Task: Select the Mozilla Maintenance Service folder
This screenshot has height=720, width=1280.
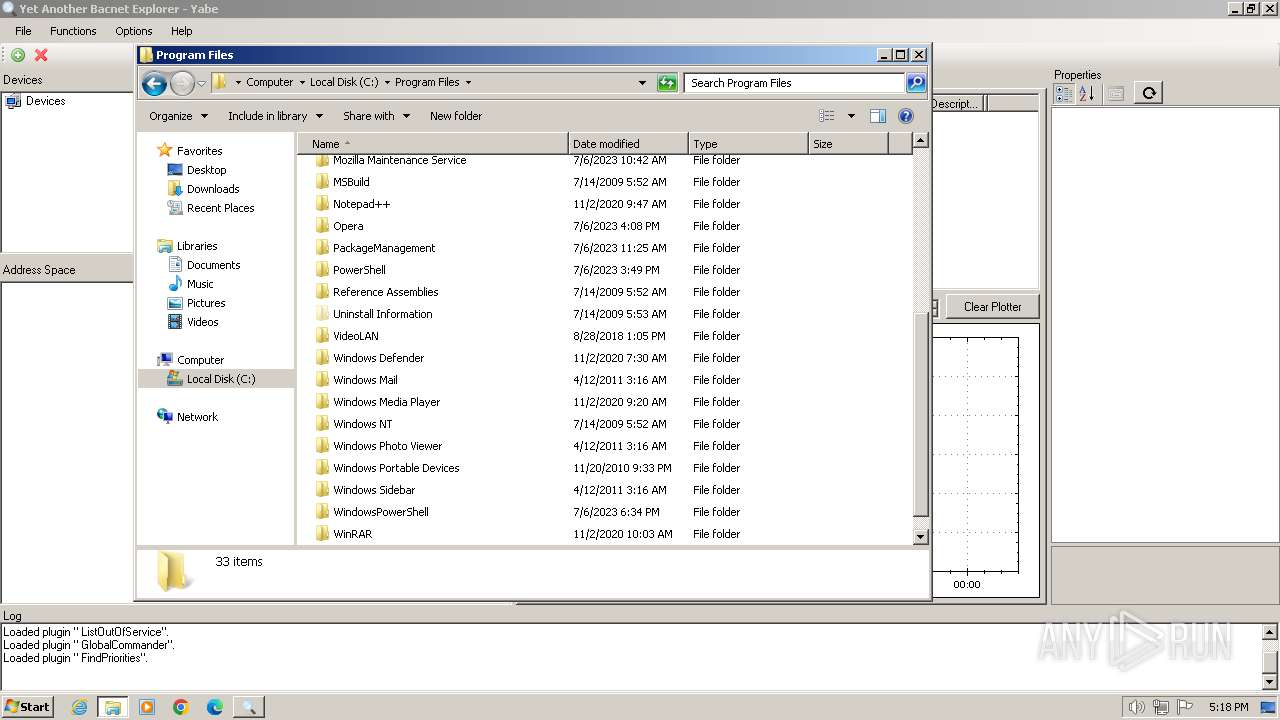Action: click(x=399, y=160)
